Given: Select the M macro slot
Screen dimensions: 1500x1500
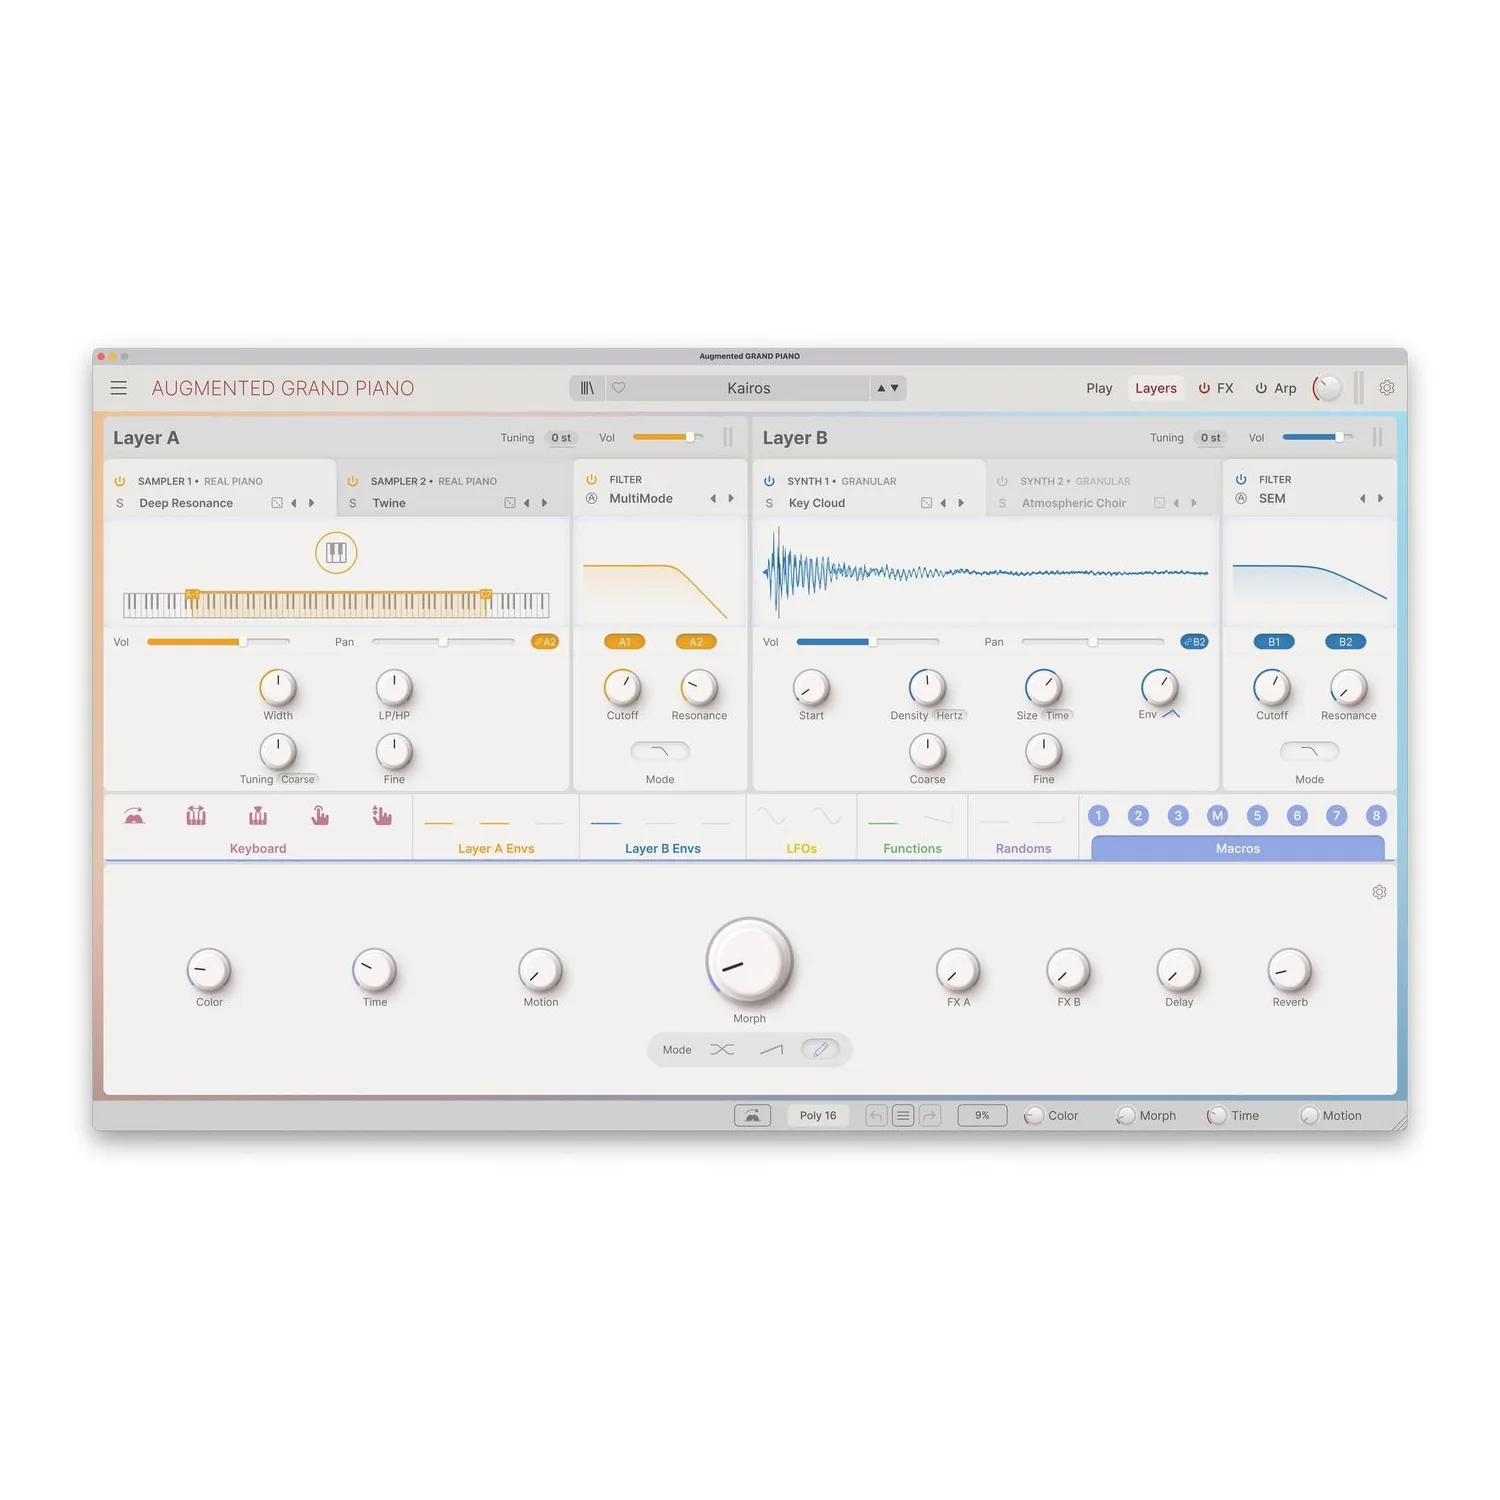Looking at the screenshot, I should (x=1217, y=816).
